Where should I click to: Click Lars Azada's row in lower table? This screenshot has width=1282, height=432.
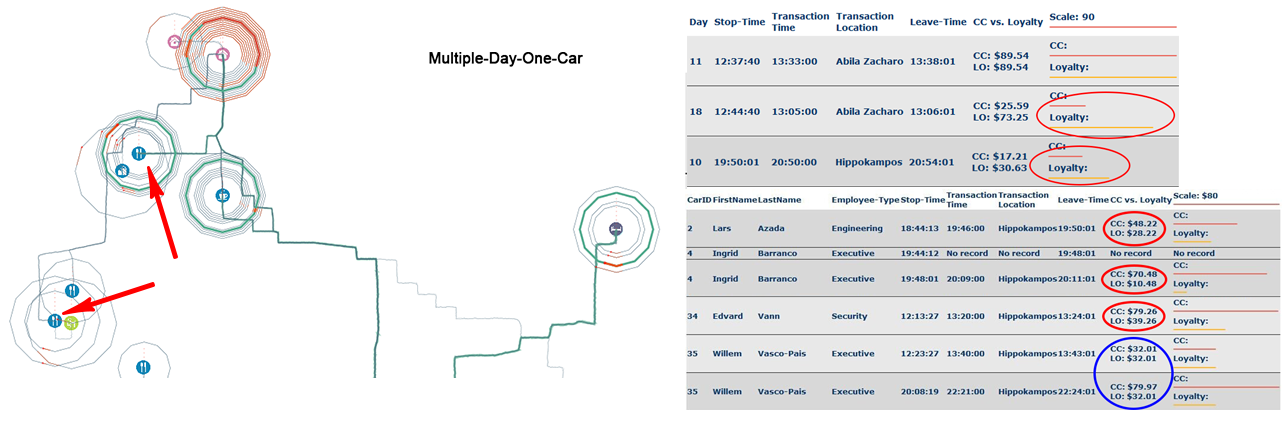pyautogui.click(x=860, y=228)
